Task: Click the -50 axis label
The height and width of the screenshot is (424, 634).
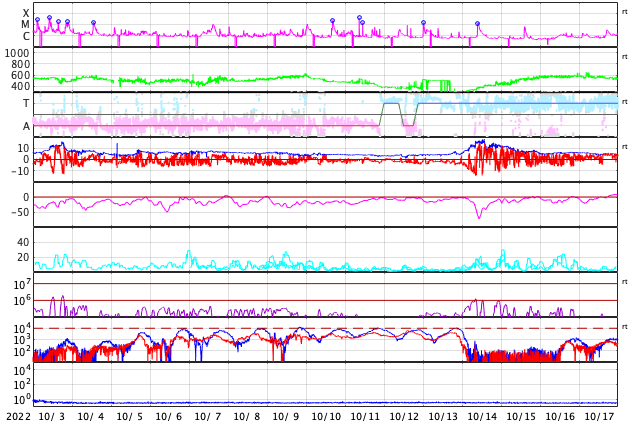Action: [21, 212]
